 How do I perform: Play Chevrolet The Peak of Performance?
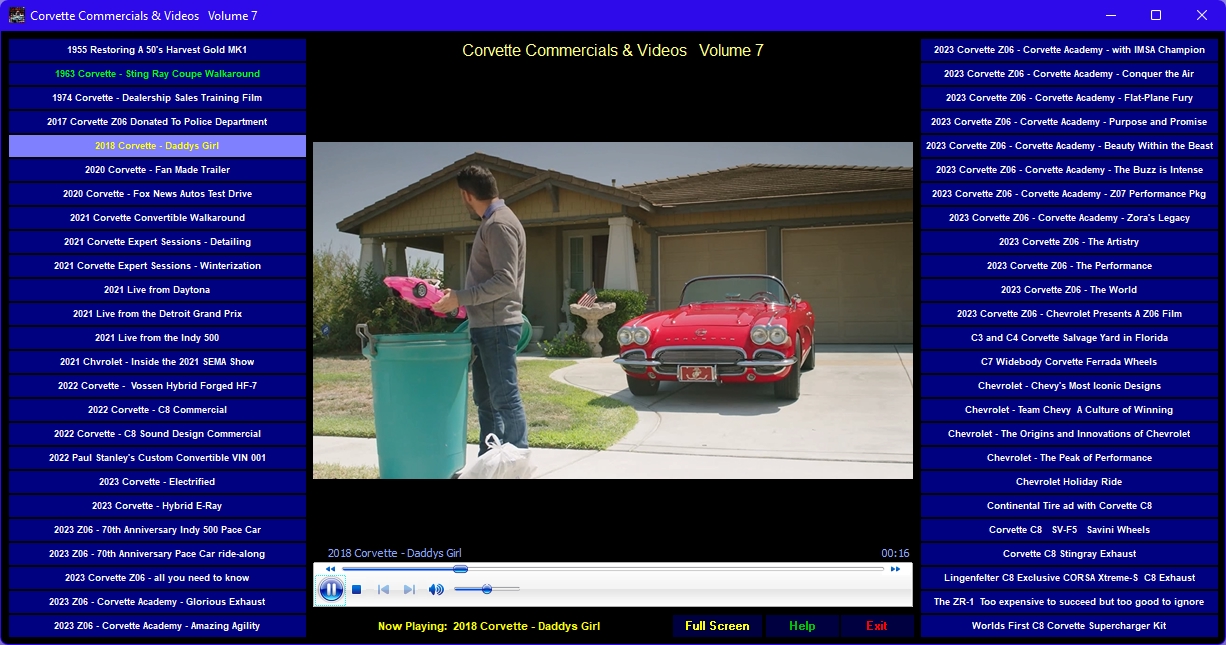pyautogui.click(x=1069, y=458)
